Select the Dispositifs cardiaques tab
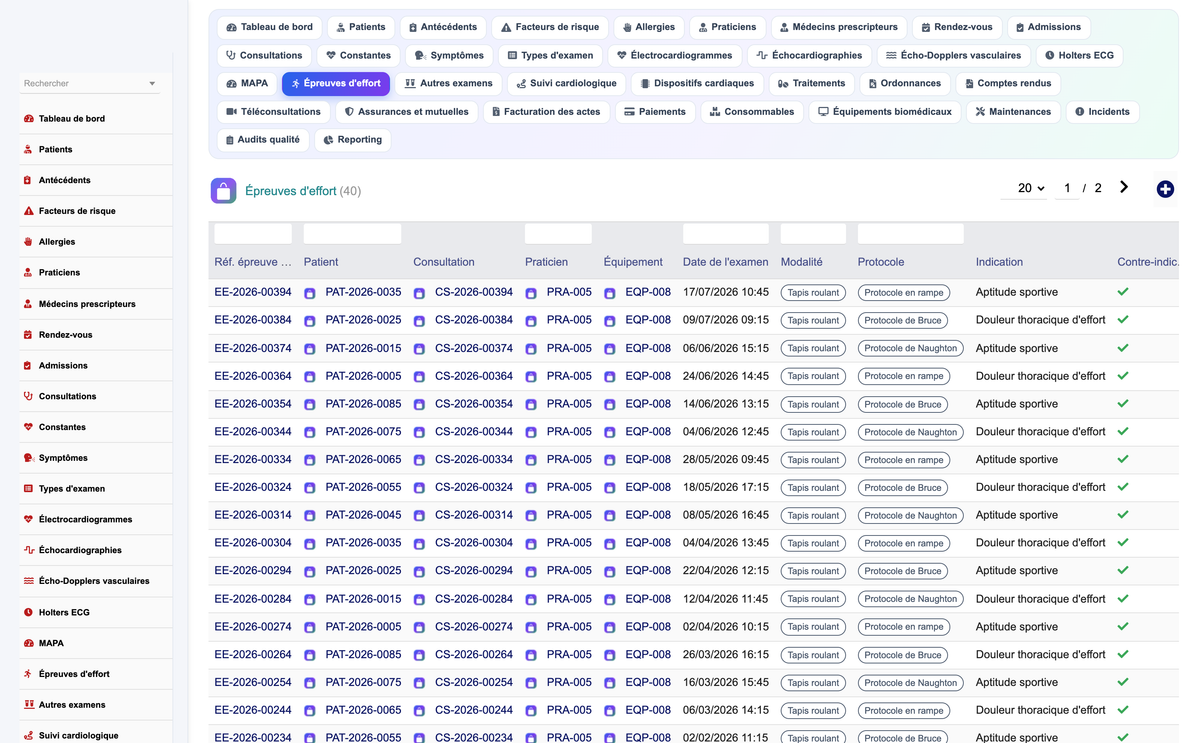This screenshot has width=1200, height=743. pos(699,83)
